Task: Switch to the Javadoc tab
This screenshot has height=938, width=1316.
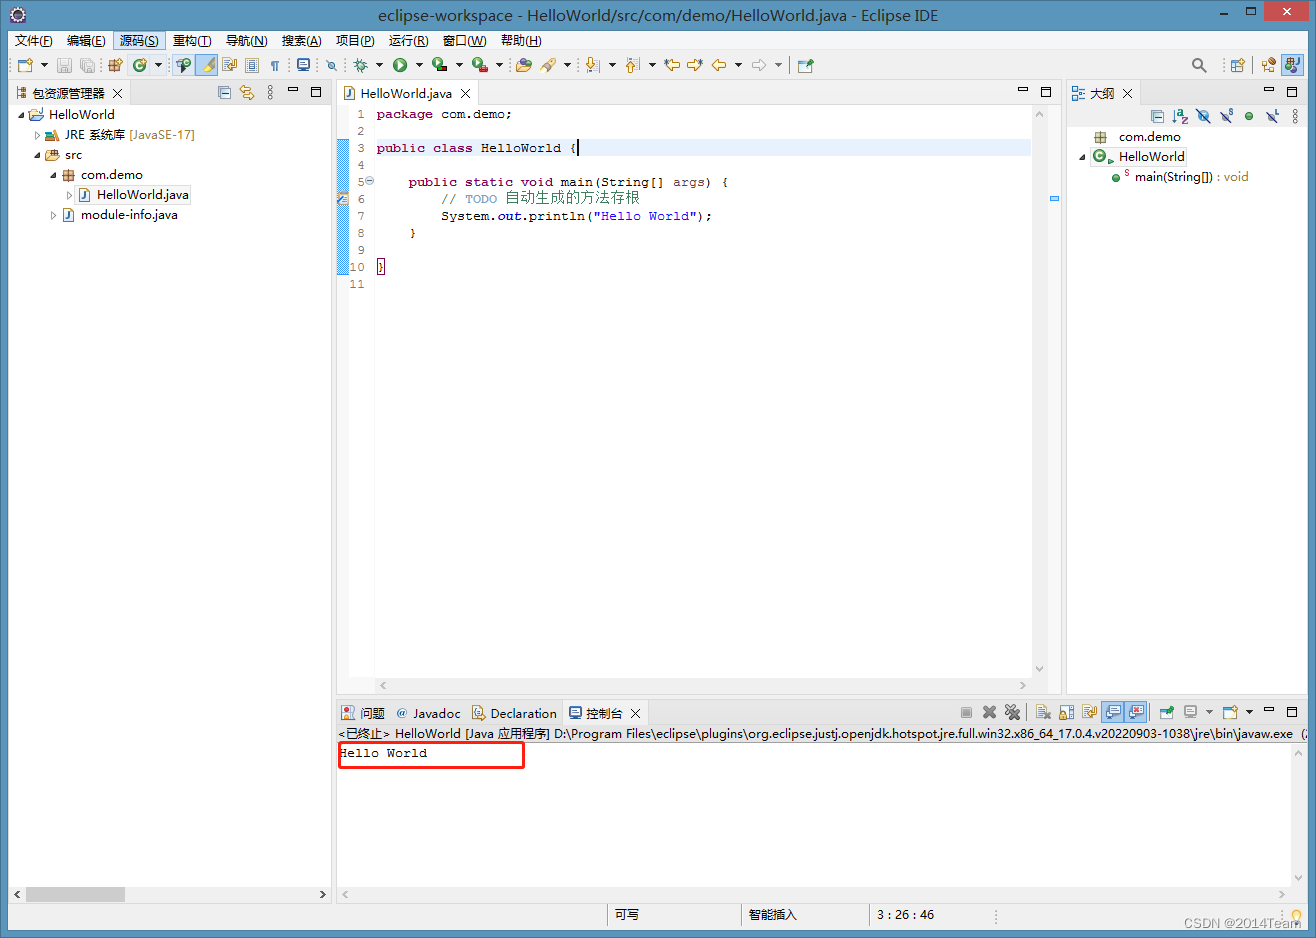Action: [429, 713]
